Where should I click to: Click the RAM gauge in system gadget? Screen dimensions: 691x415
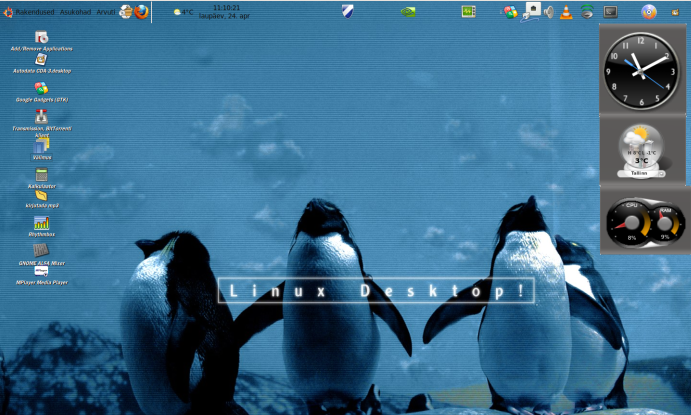665,223
